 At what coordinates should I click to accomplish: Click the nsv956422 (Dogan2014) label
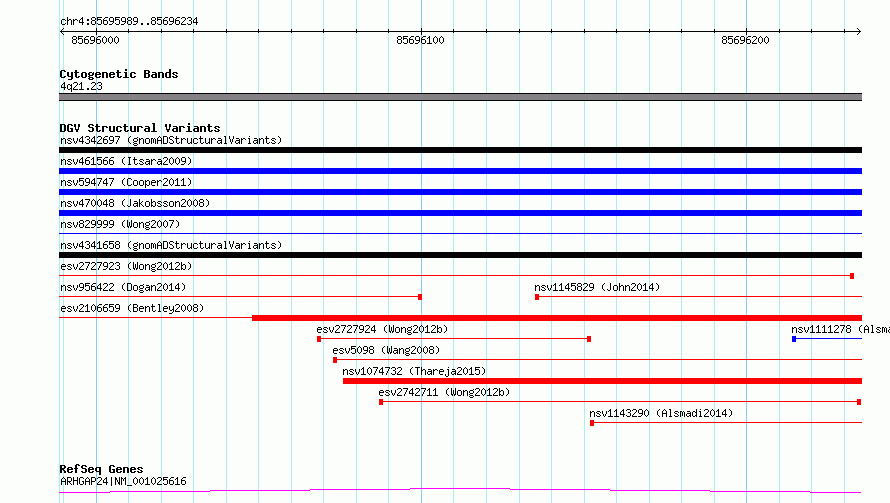pos(123,287)
